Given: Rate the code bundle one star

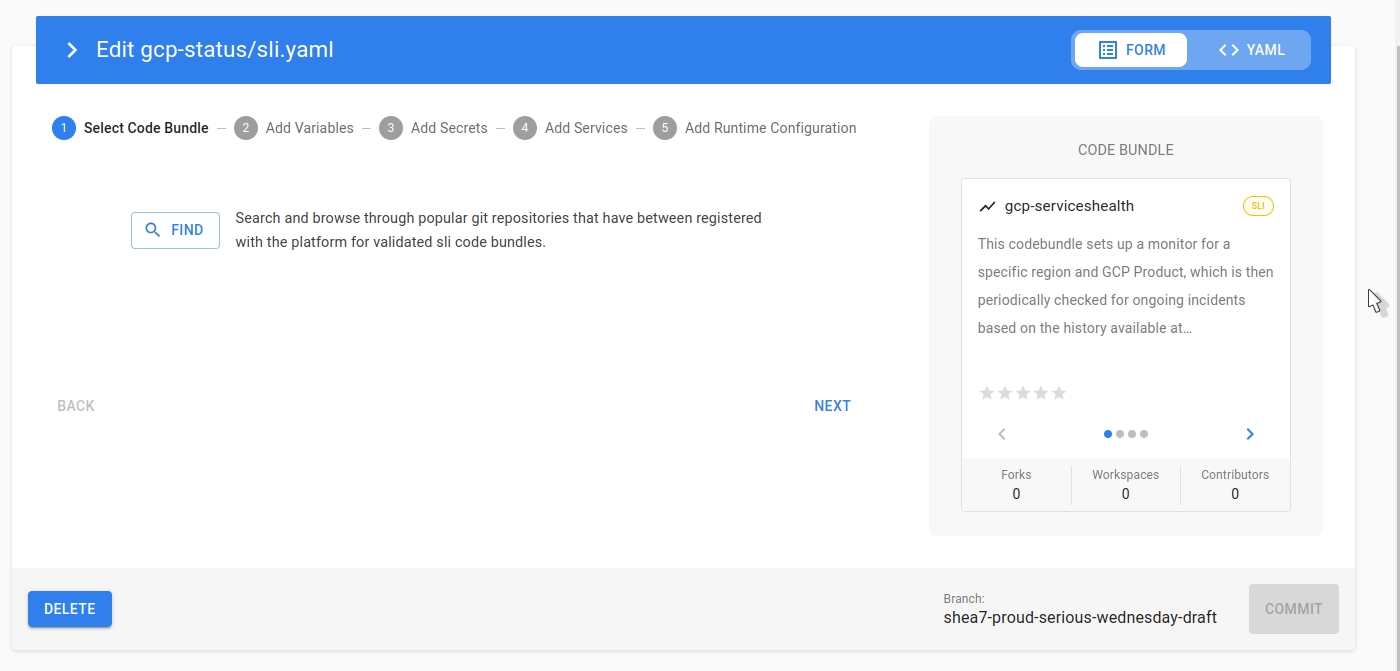Looking at the screenshot, I should 987,393.
